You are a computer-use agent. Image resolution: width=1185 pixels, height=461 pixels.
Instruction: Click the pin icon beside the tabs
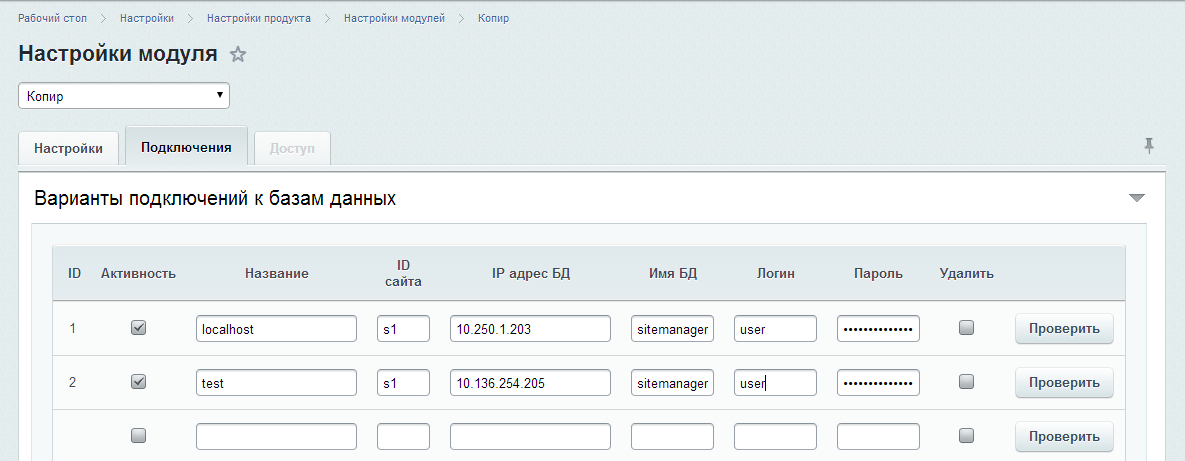coord(1149,146)
